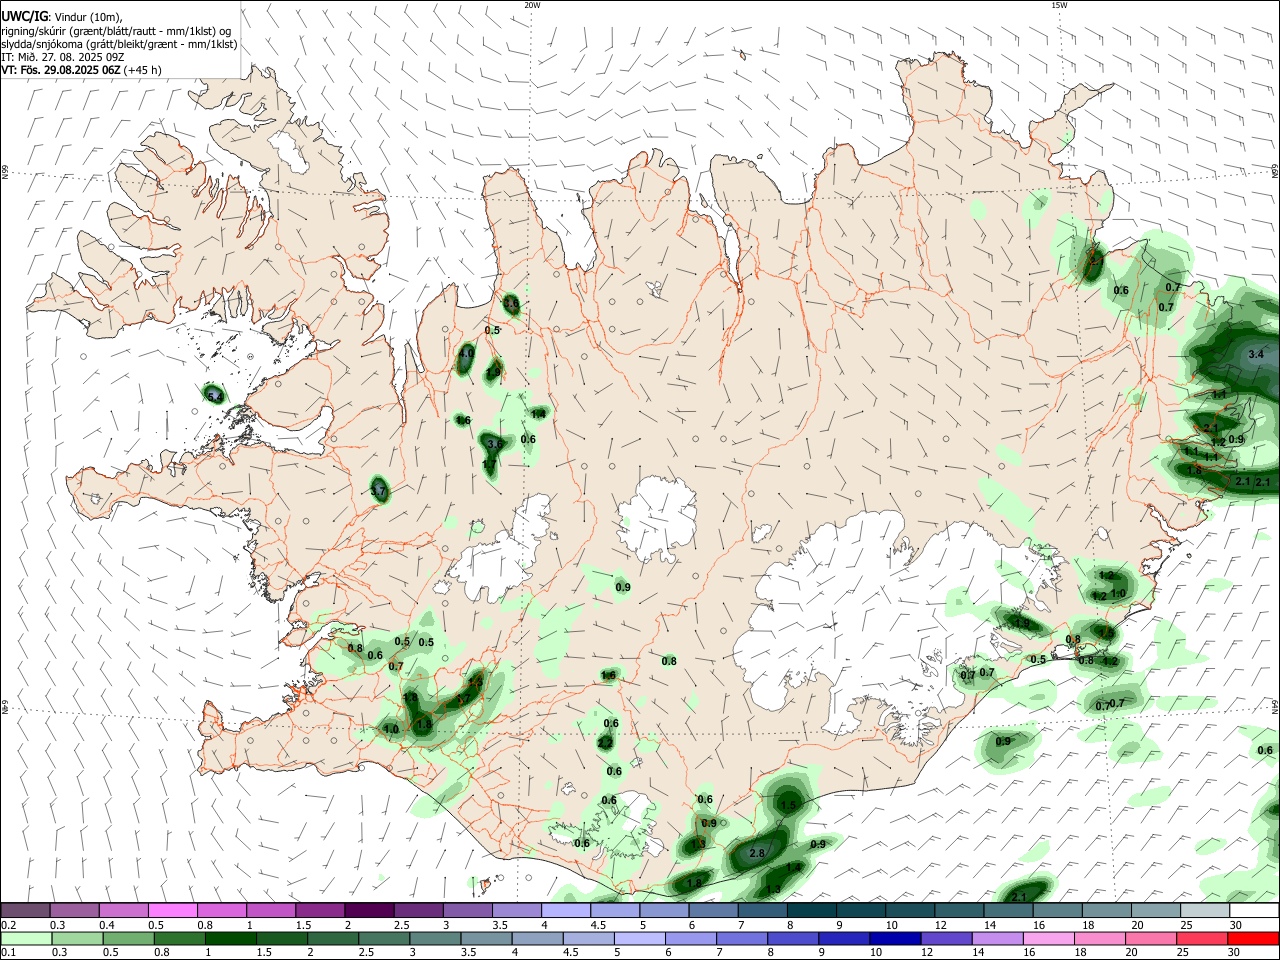Click the '0.2' label on the upper scale

tap(8, 925)
